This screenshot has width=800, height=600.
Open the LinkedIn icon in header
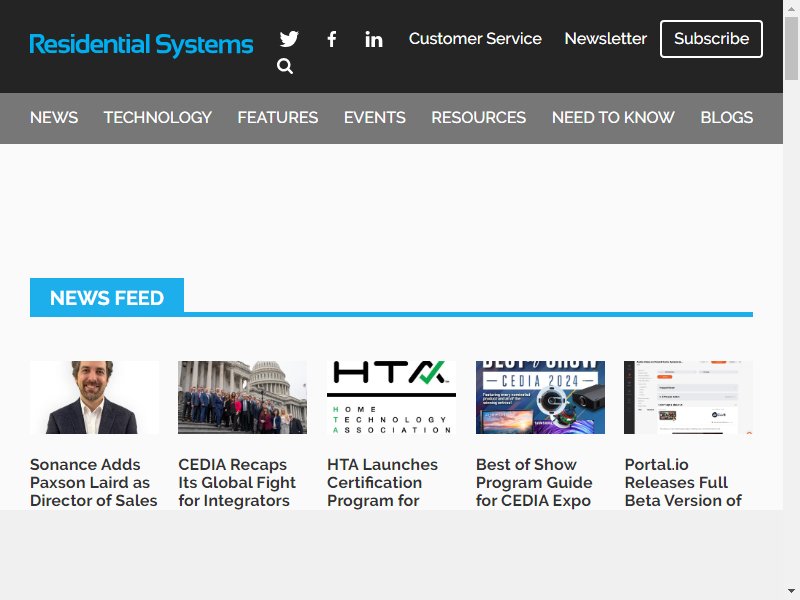[x=373, y=39]
